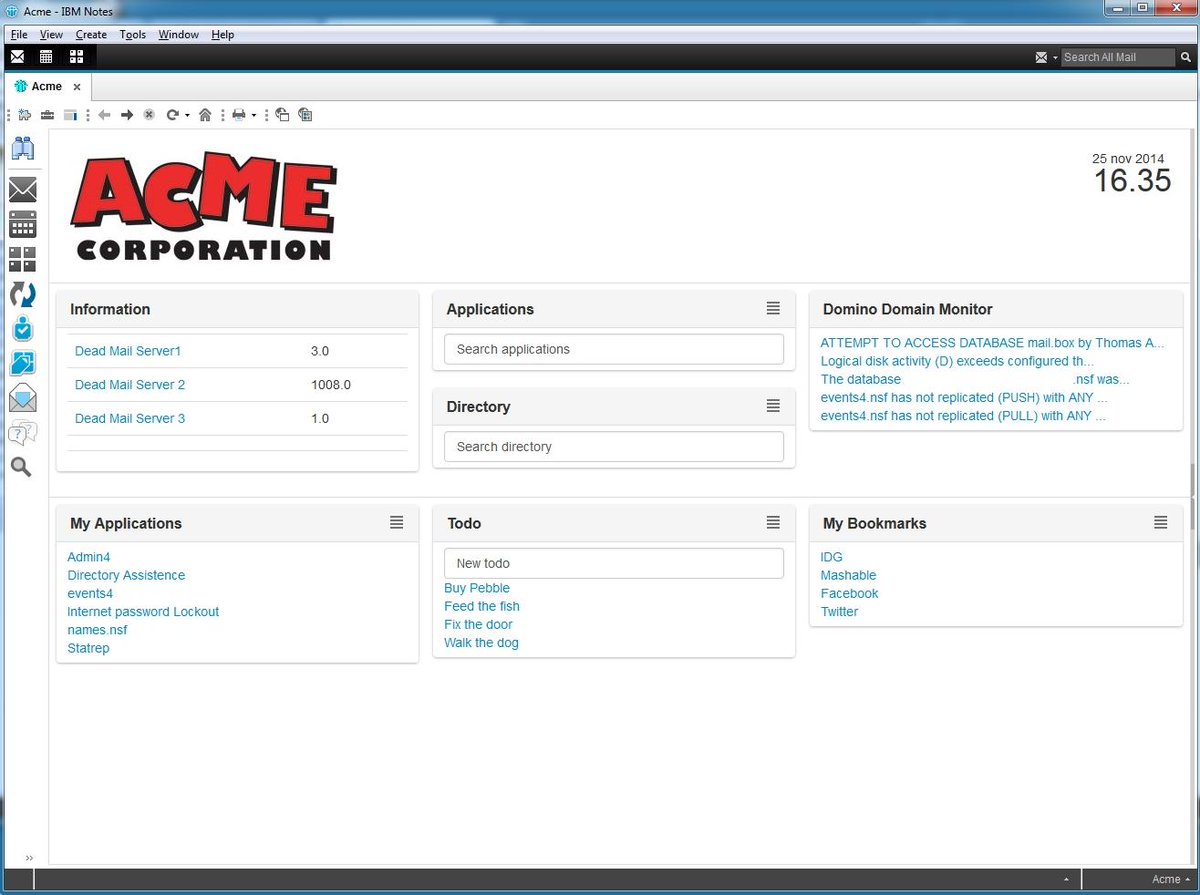Click the magnifying glass icon in the left sidebar
The width and height of the screenshot is (1200, 895).
coord(21,467)
